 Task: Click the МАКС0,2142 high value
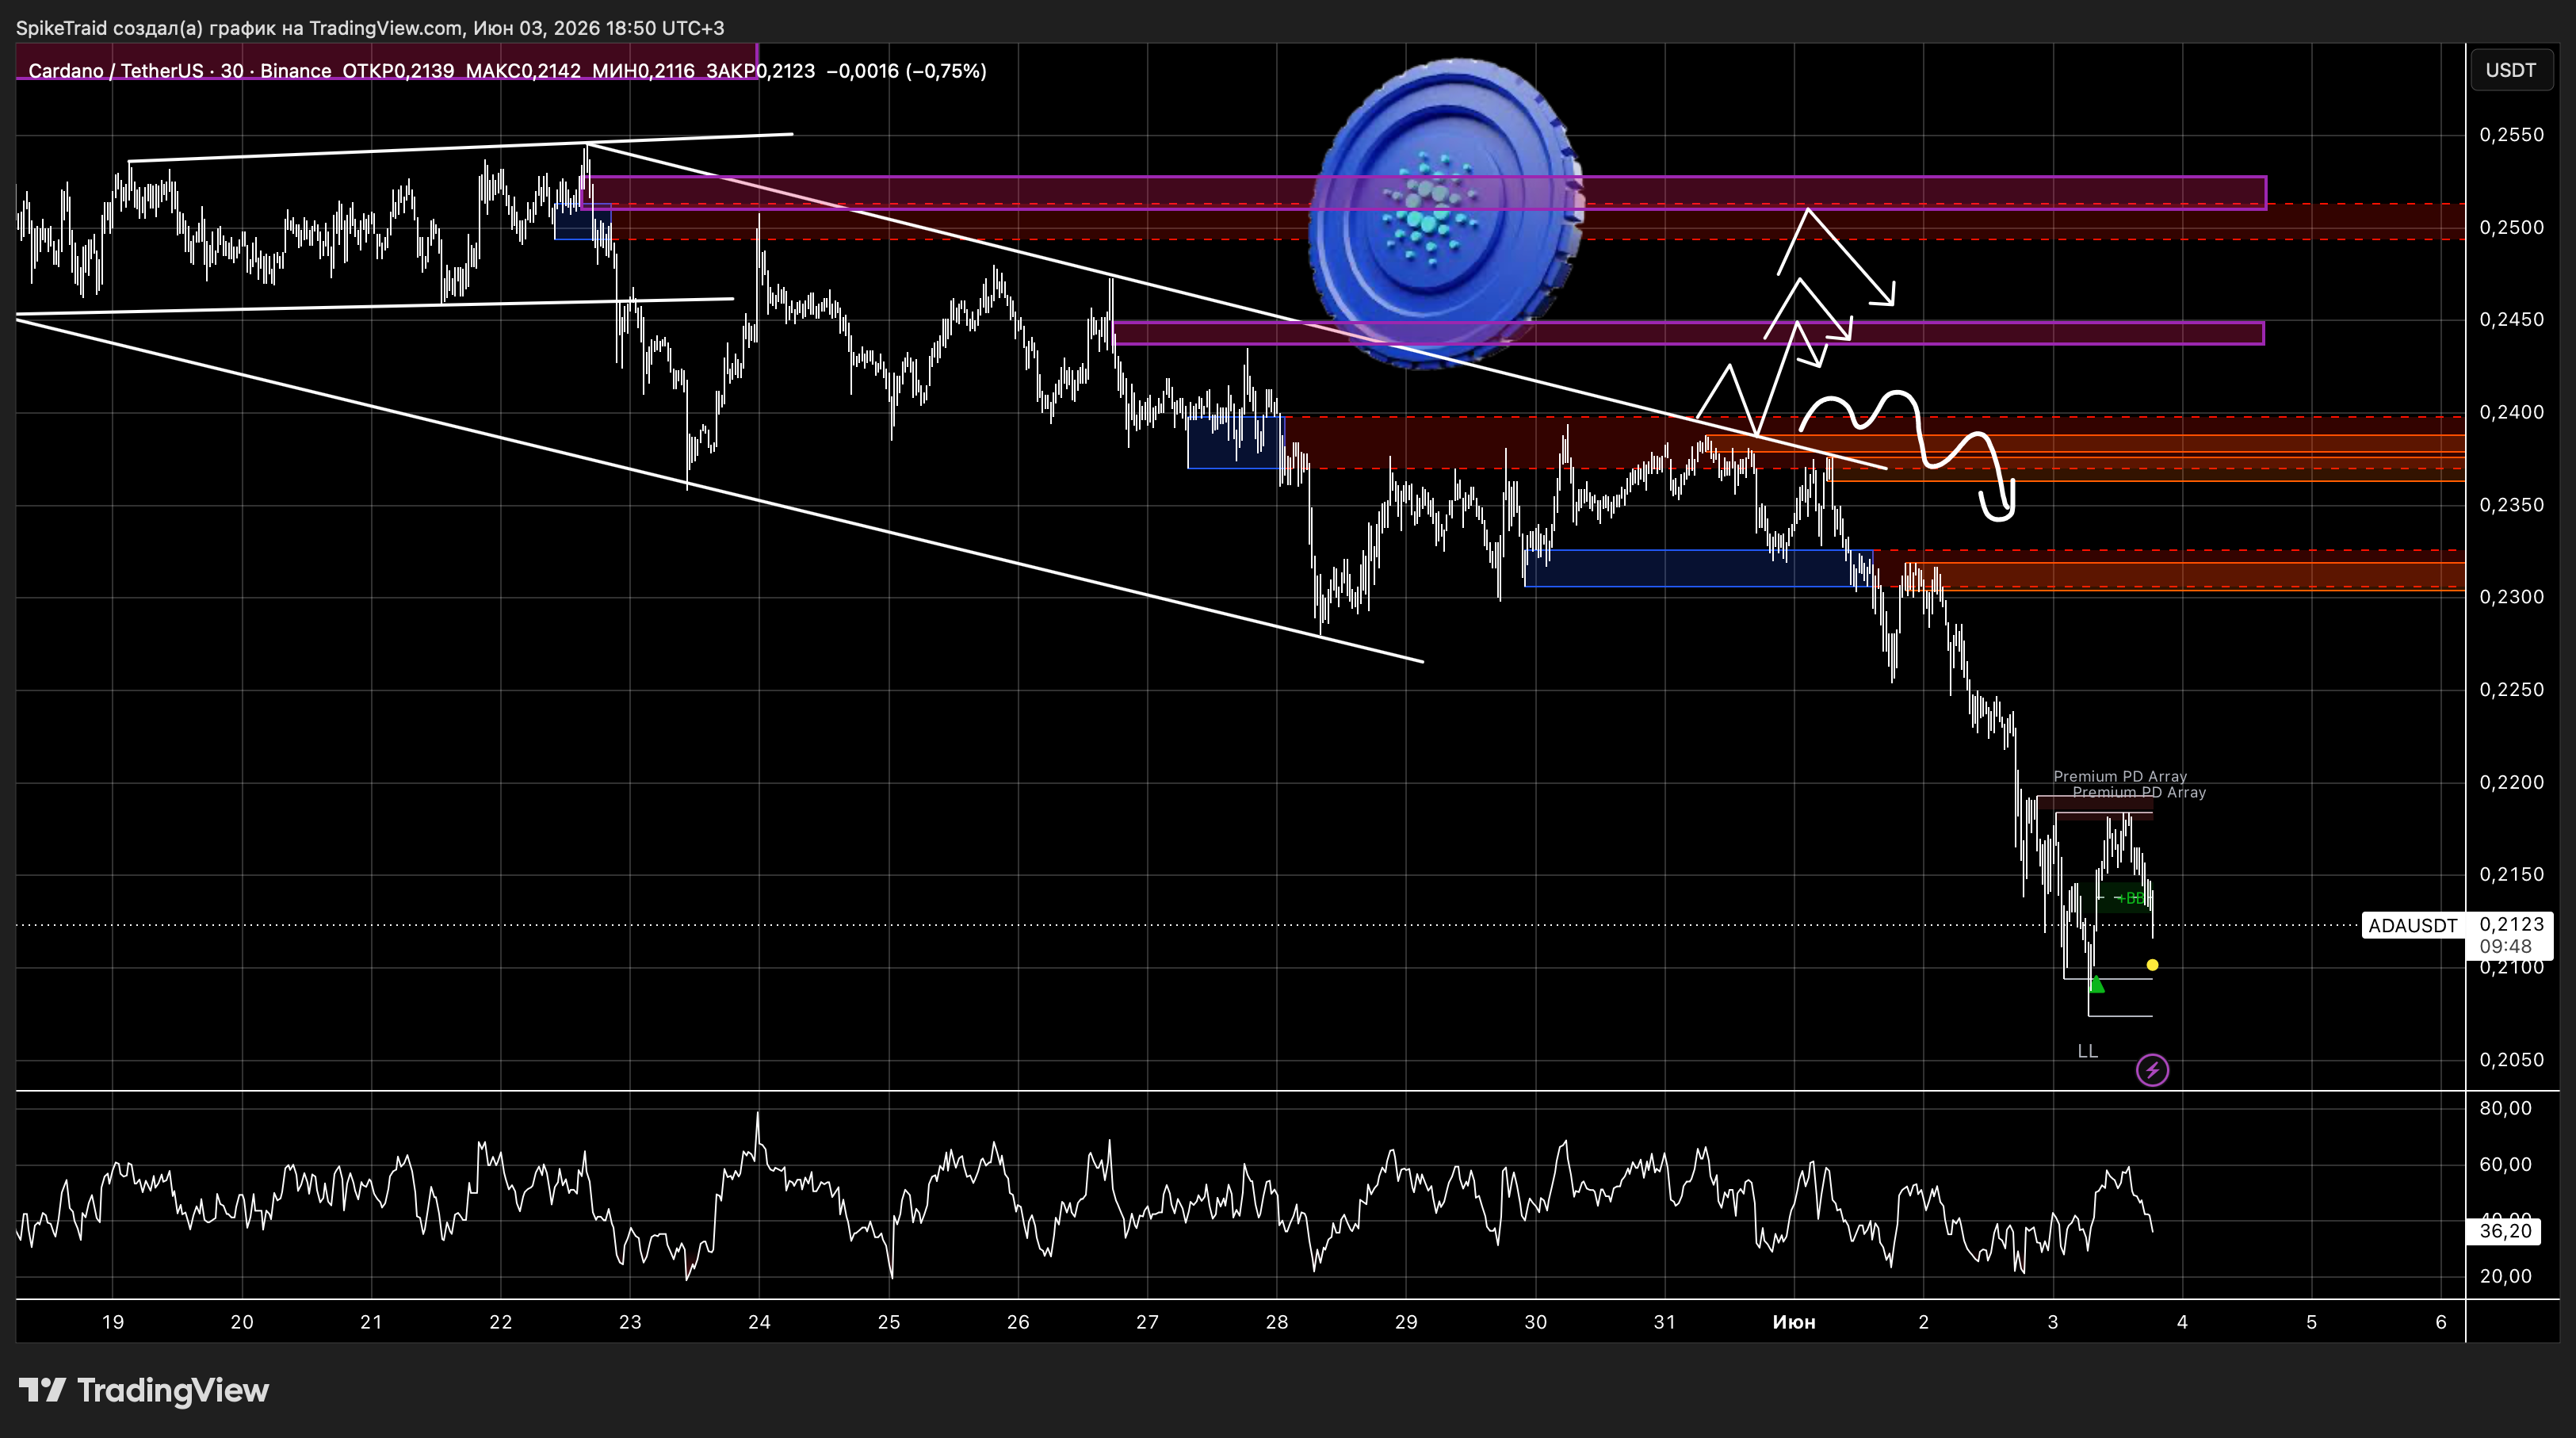pyautogui.click(x=523, y=71)
